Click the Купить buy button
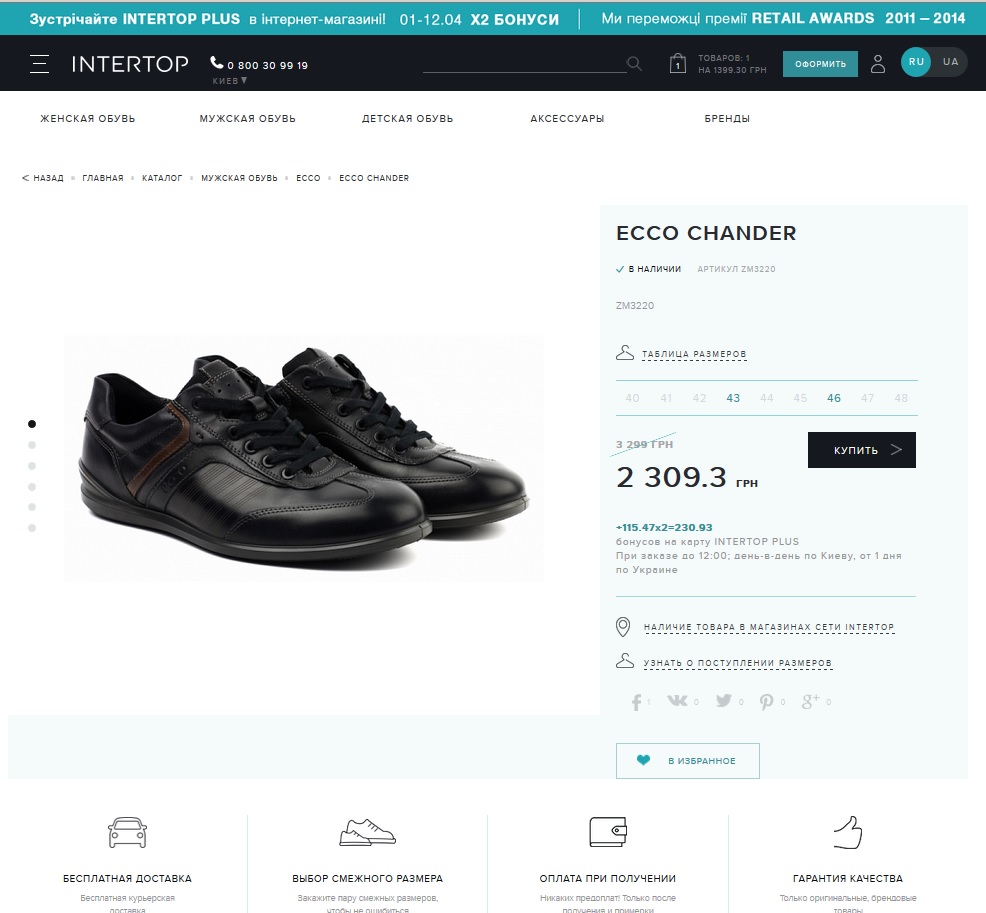The width and height of the screenshot is (986, 913). coord(861,450)
